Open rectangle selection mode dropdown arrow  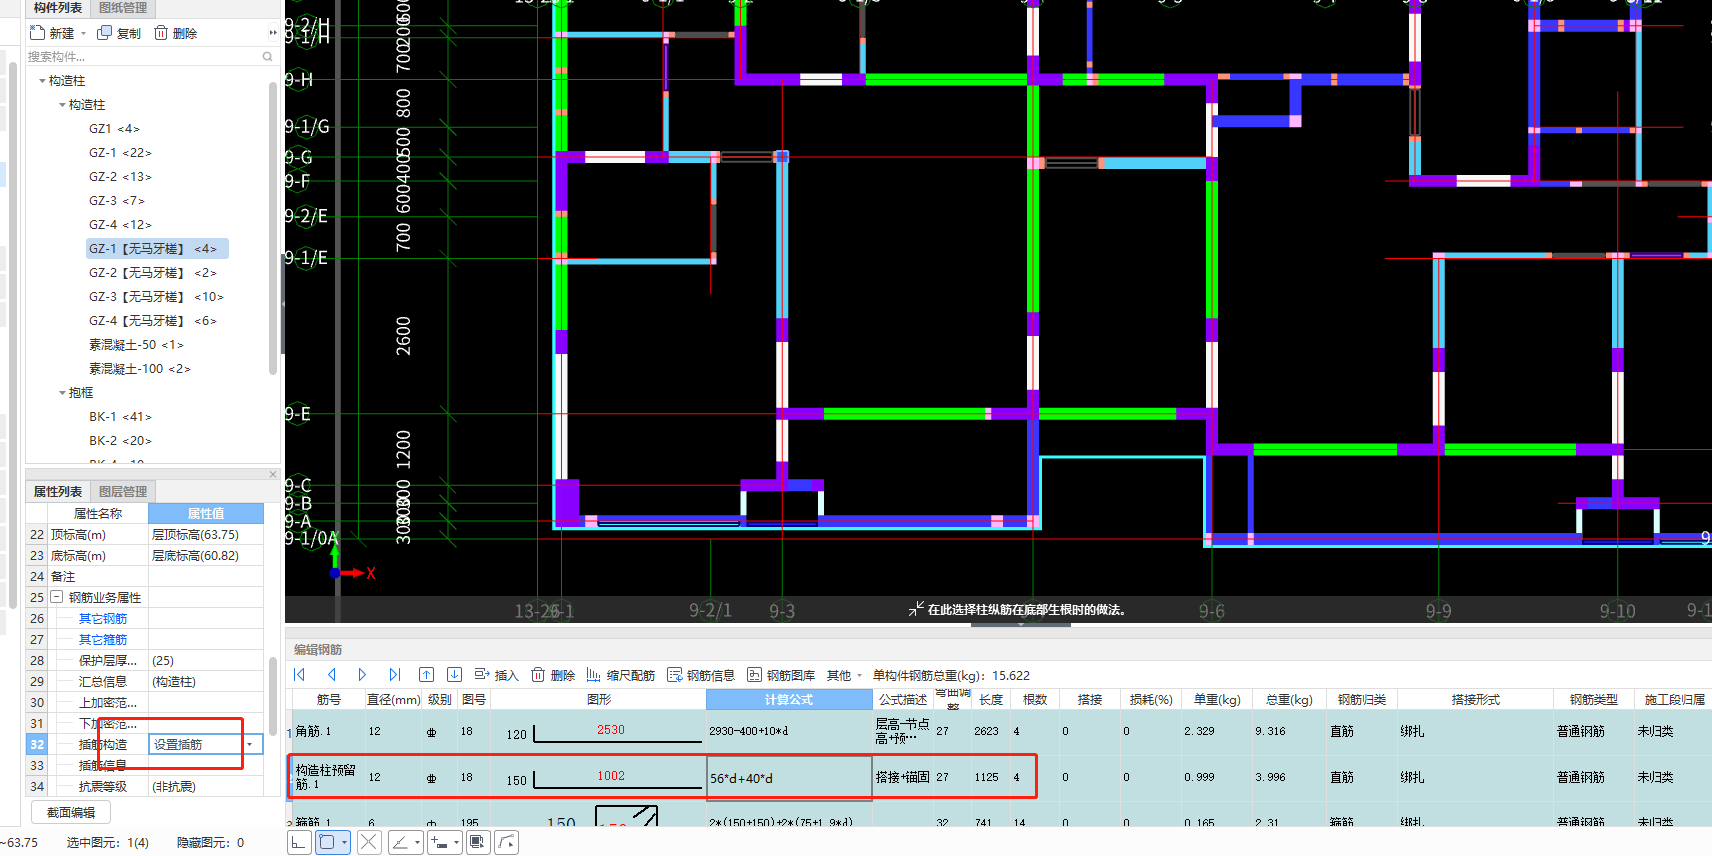pos(344,842)
